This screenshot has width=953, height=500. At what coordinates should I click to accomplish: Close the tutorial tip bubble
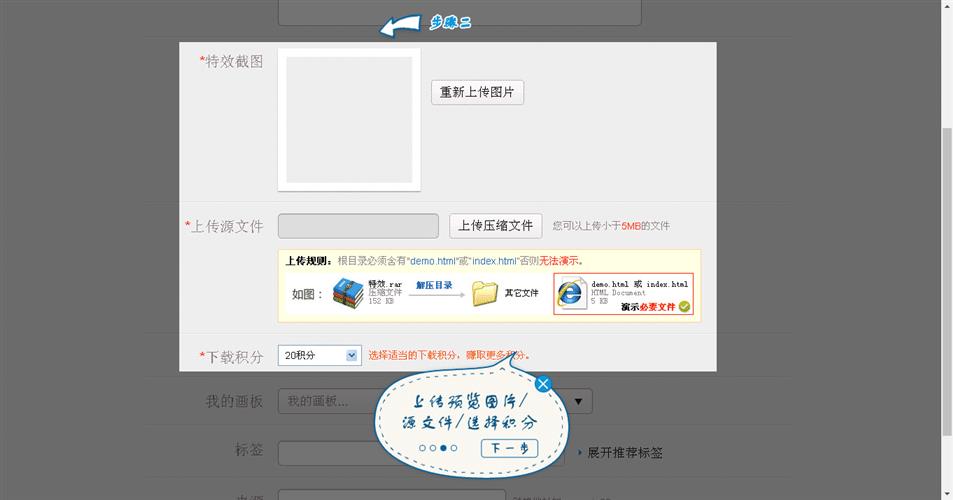543,384
